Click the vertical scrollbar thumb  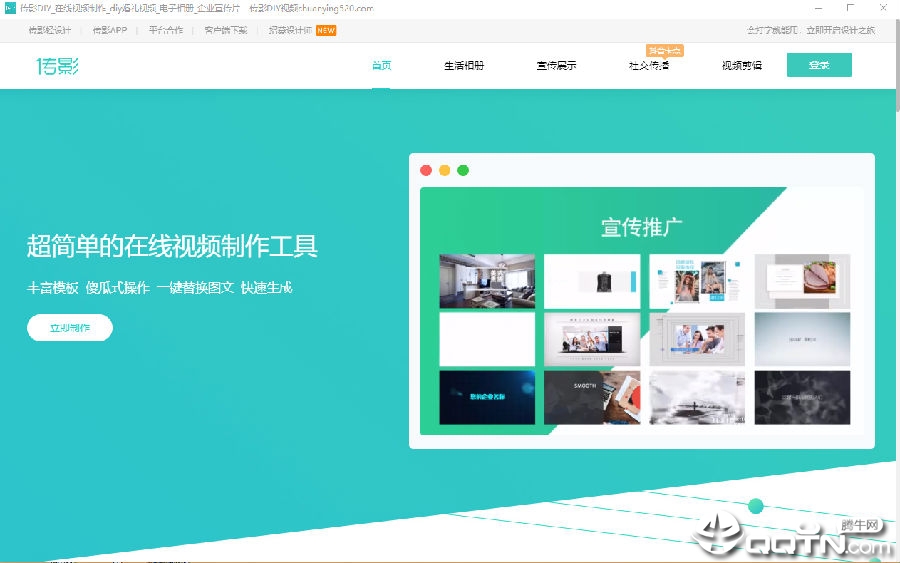pyautogui.click(x=897, y=66)
